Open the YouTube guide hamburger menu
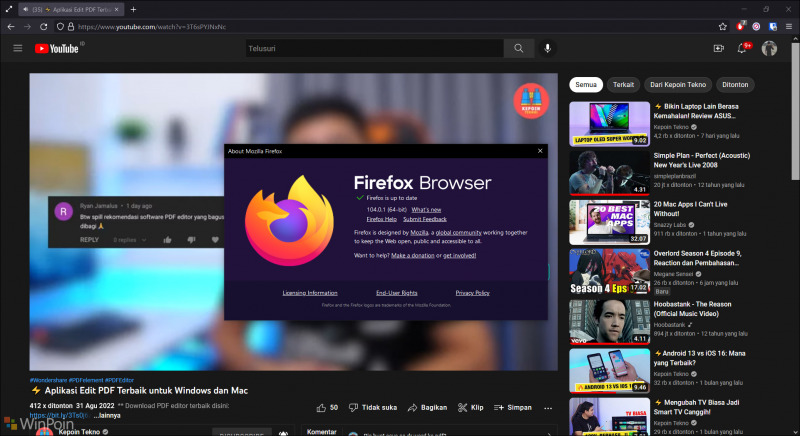Screen dimensions: 800x436 [x=18, y=48]
